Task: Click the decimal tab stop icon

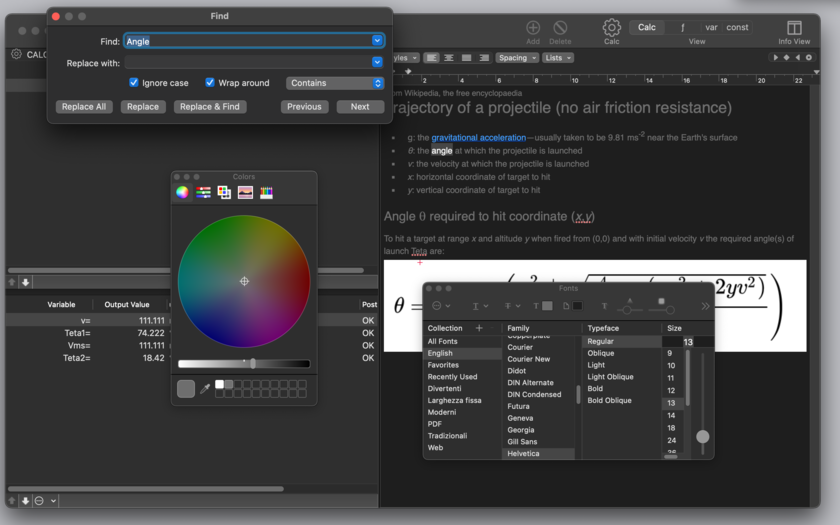Action: click(x=809, y=57)
